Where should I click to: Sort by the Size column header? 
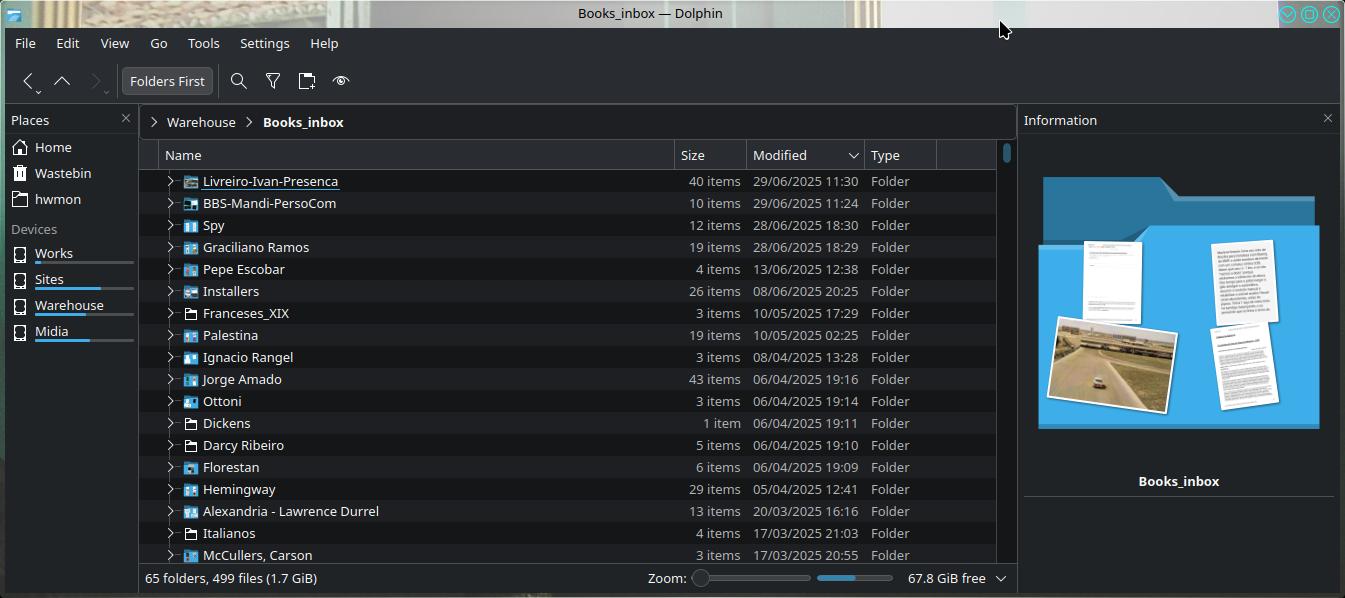pos(711,155)
